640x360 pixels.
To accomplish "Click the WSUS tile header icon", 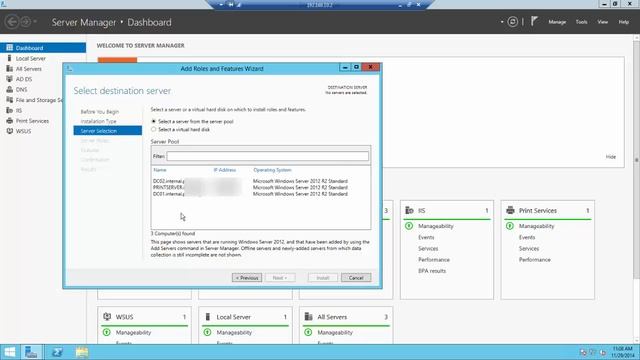I will [x=107, y=316].
